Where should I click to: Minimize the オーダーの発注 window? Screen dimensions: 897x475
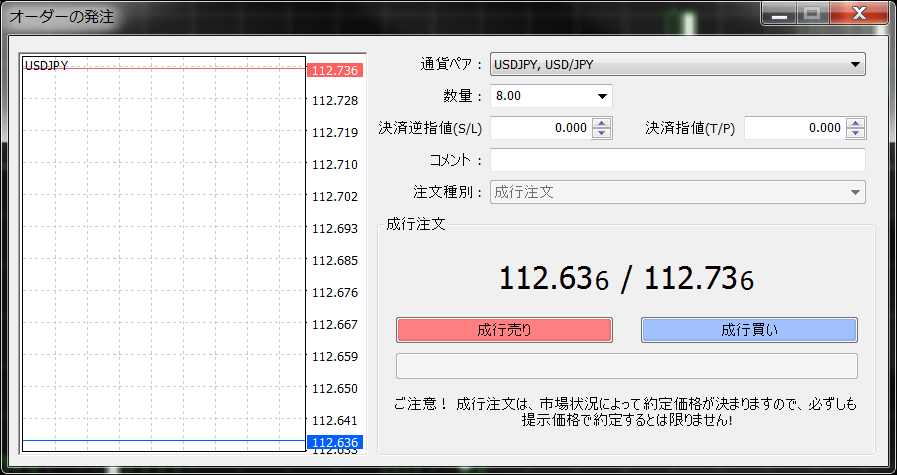779,14
